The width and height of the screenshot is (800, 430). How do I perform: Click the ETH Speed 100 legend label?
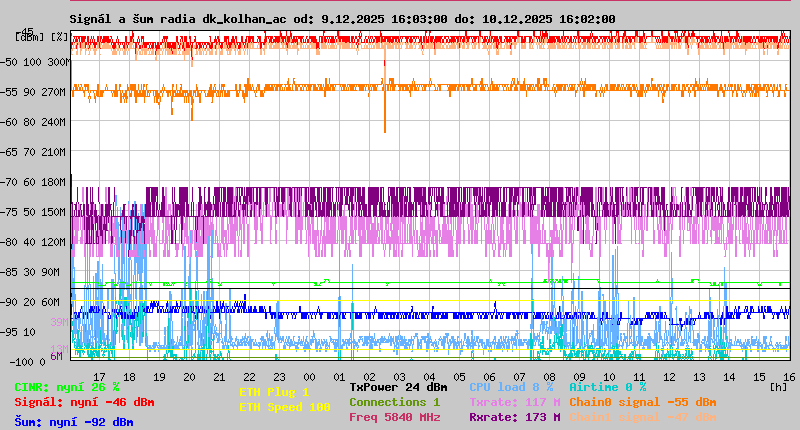[284, 407]
